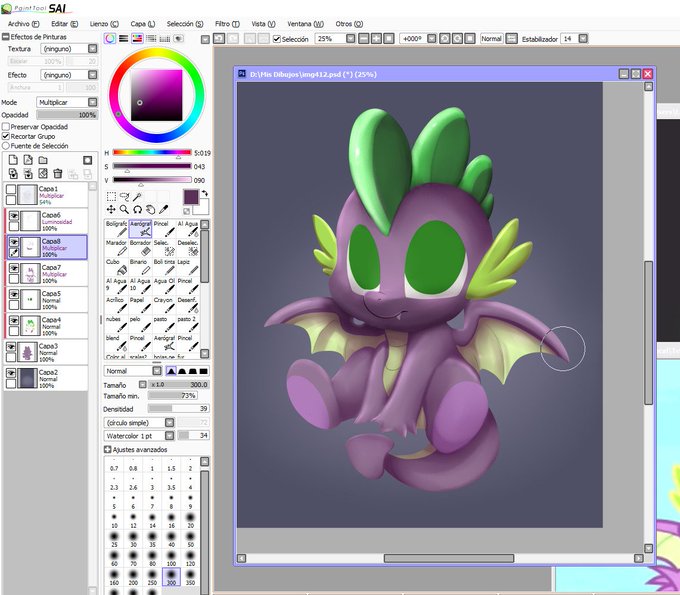The image size is (680, 595).
Task: Open the Filtro menu
Action: point(227,24)
